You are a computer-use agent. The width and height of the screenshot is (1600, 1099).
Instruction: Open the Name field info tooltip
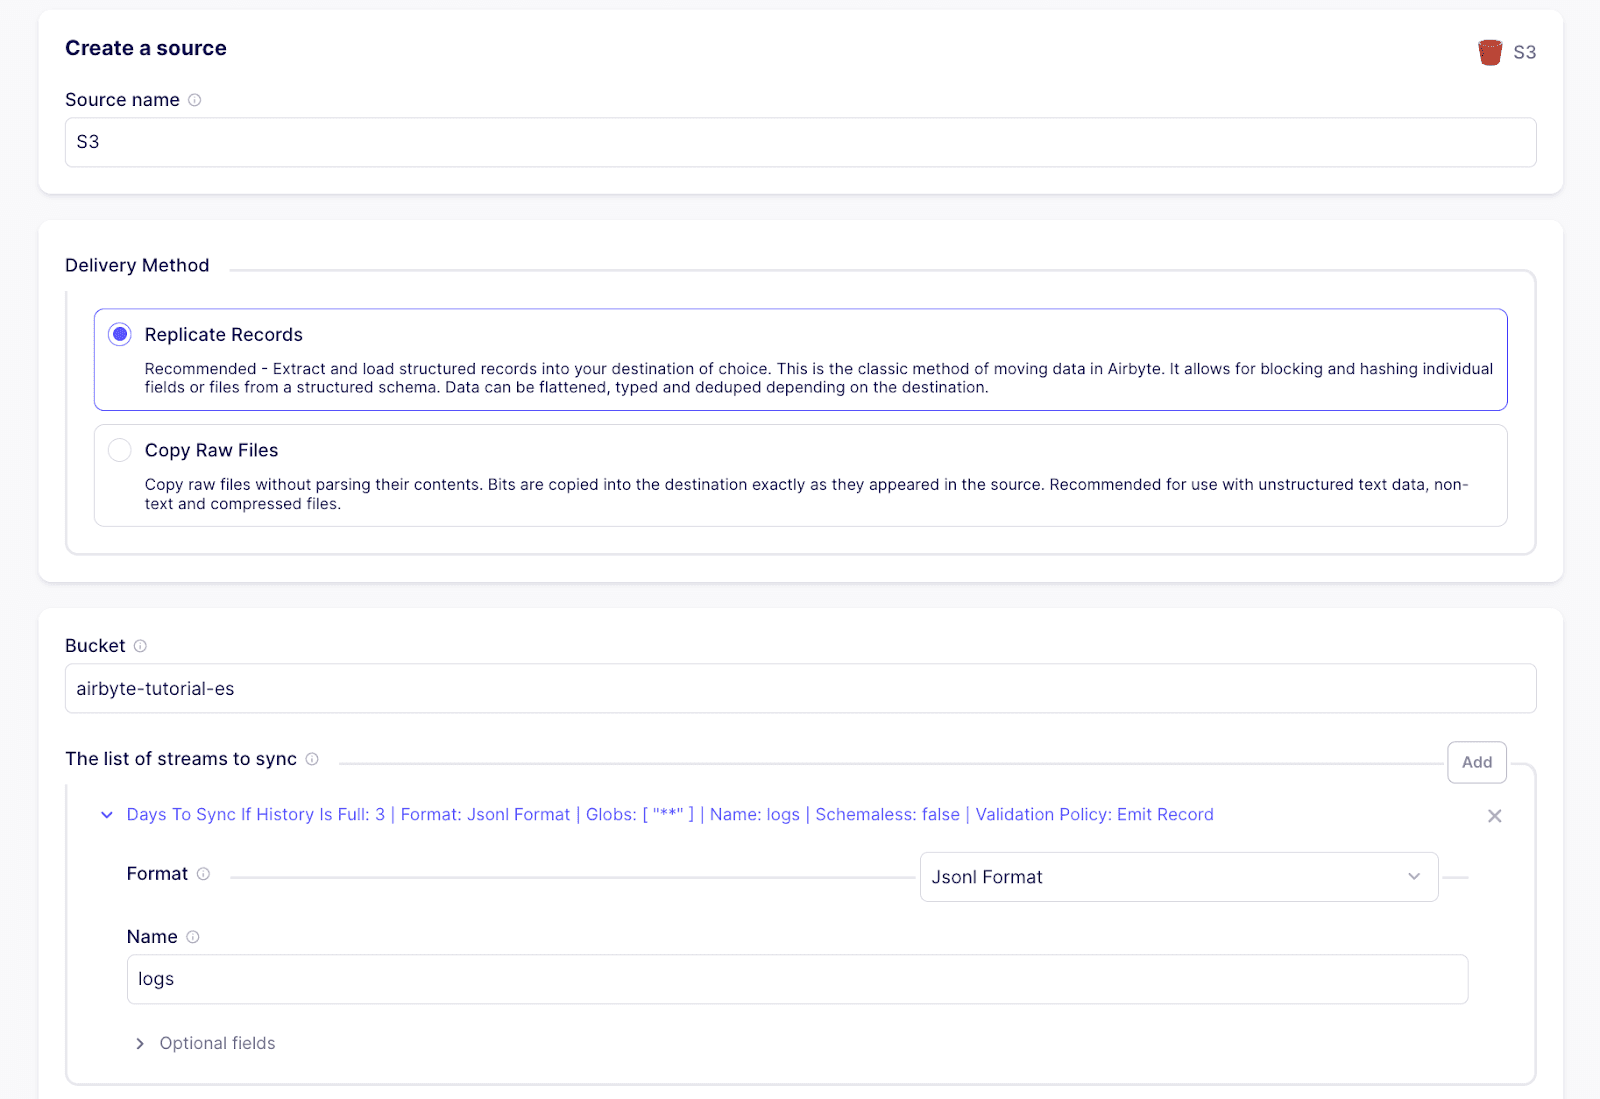coord(194,937)
